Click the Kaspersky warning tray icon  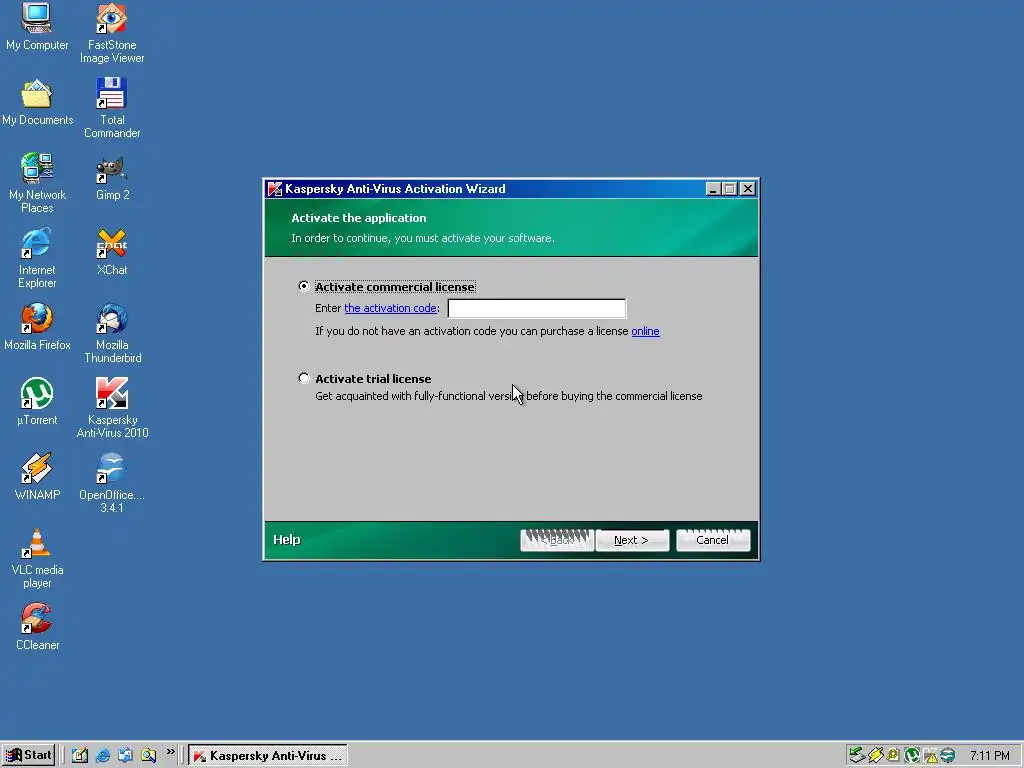930,756
